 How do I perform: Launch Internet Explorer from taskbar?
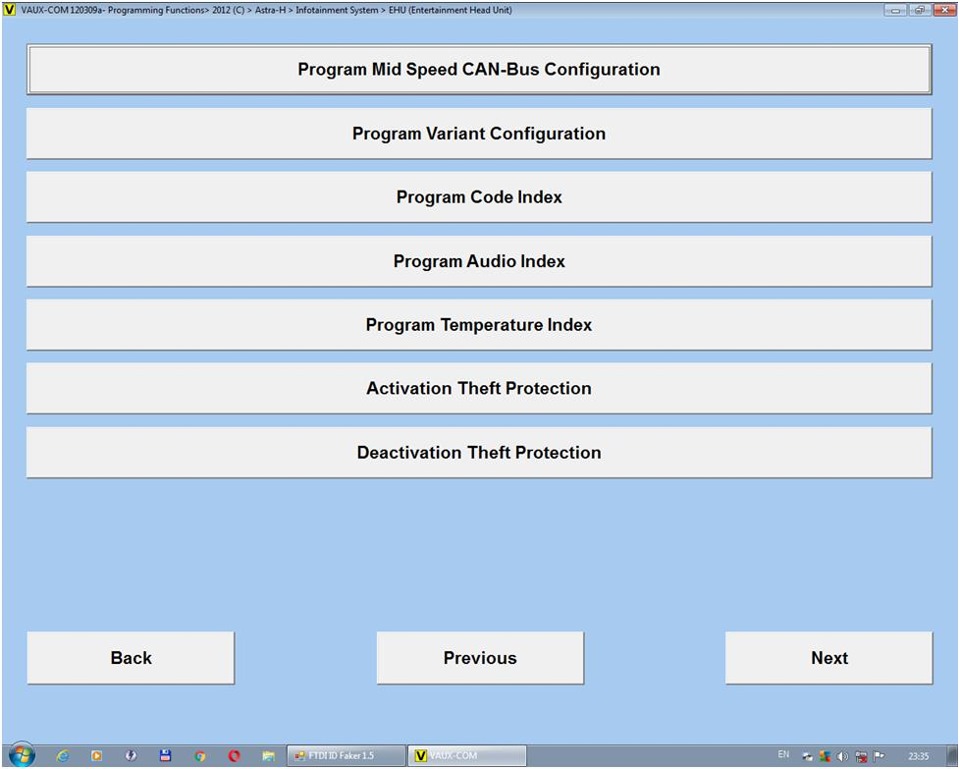coord(62,756)
